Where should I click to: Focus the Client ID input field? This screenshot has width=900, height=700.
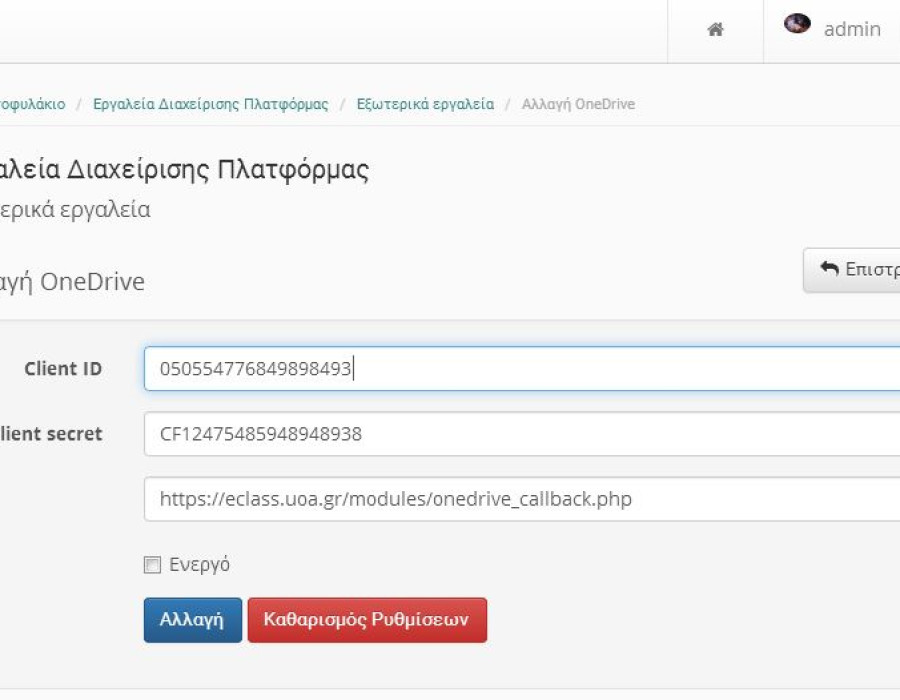[x=522, y=368]
